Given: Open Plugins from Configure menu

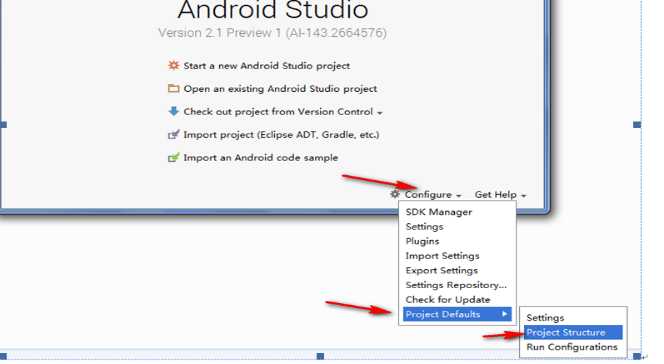Looking at the screenshot, I should click(x=422, y=241).
